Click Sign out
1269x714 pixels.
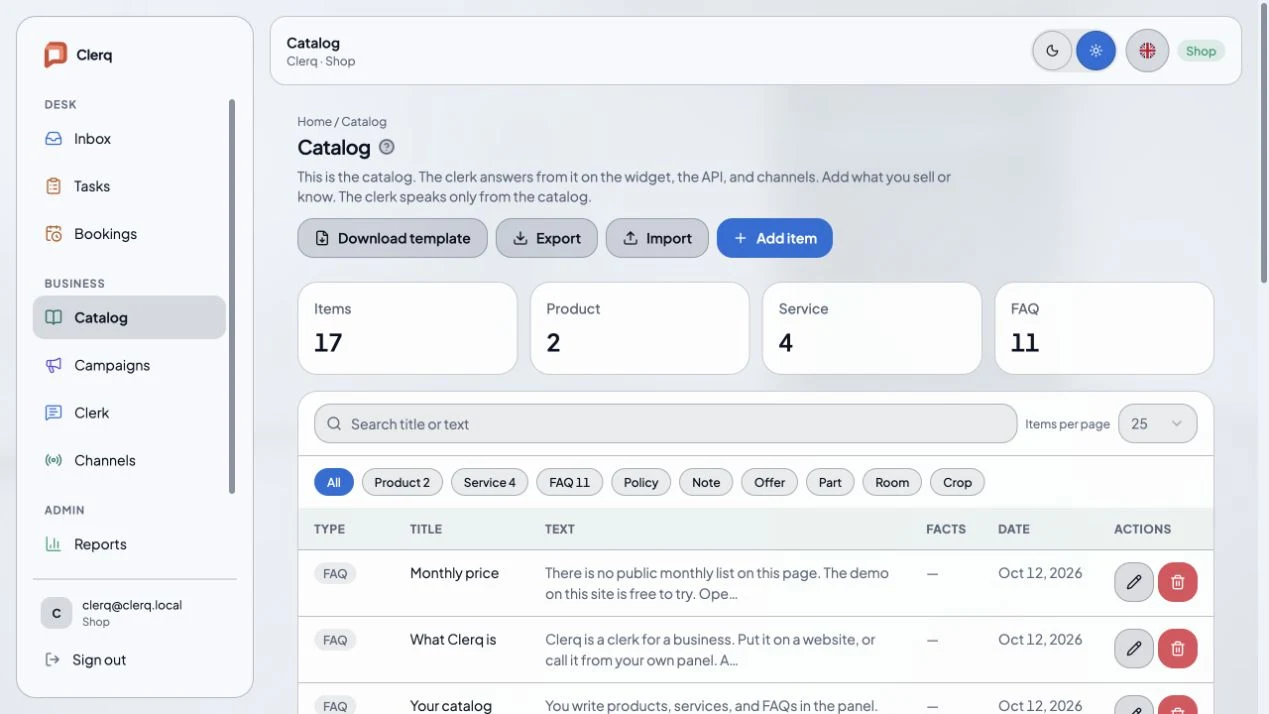click(x=86, y=660)
